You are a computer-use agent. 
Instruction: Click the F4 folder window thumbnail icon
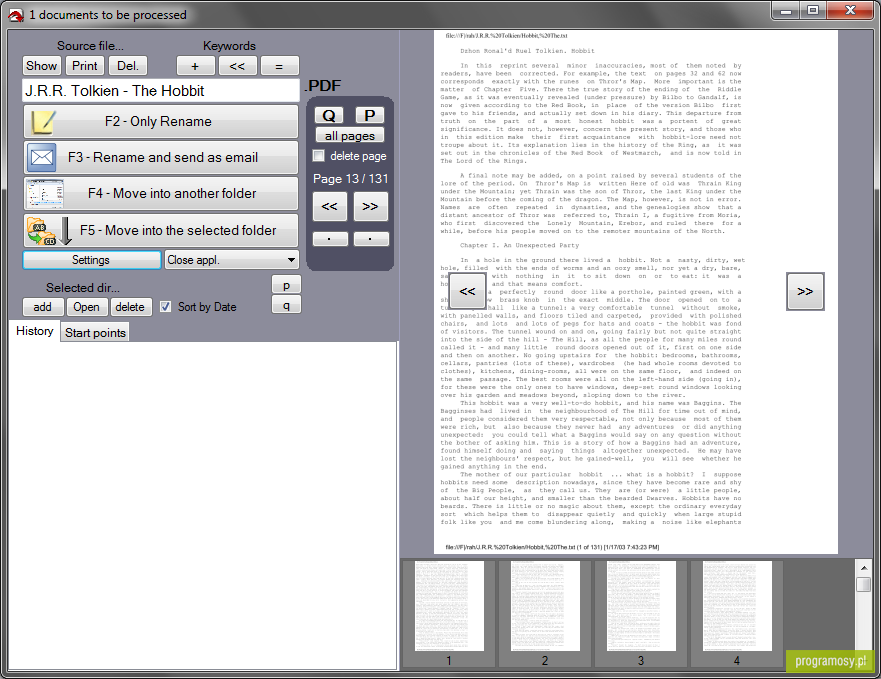click(x=44, y=194)
